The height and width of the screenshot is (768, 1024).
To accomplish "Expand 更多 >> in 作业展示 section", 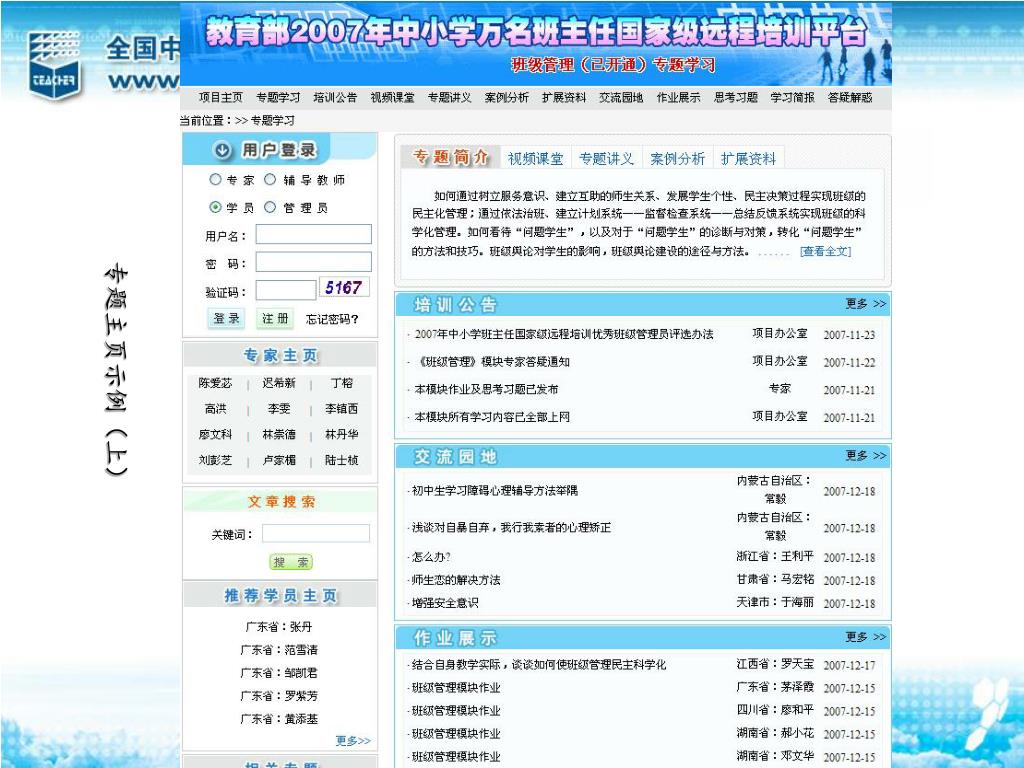I will pos(866,637).
